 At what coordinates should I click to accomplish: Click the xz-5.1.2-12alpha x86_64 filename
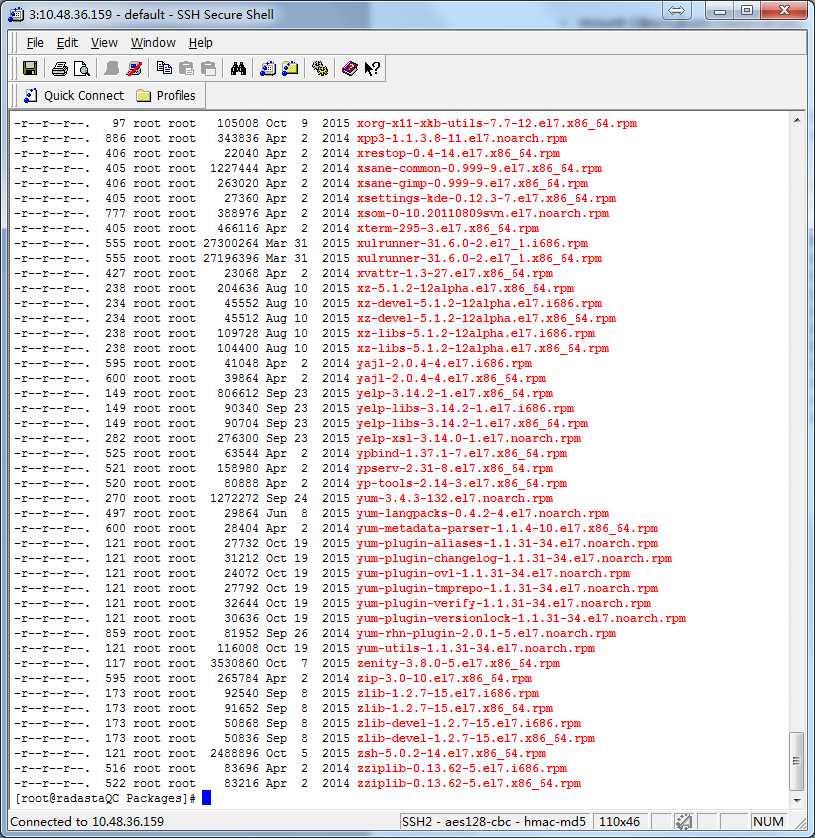(x=465, y=288)
